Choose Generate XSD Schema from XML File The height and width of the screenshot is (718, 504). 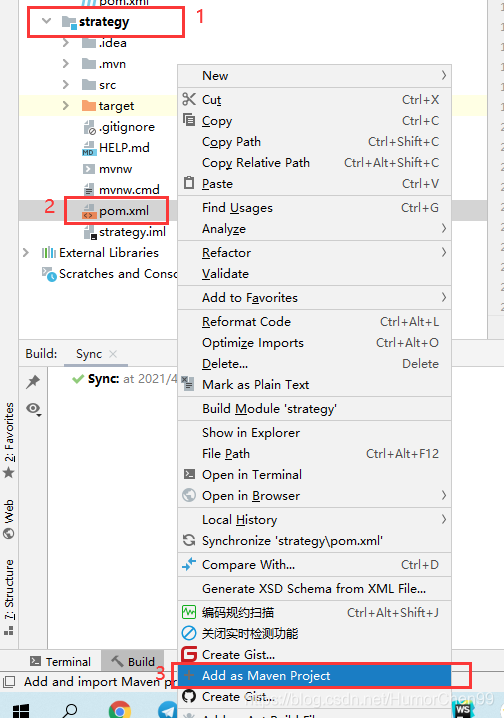click(x=314, y=588)
